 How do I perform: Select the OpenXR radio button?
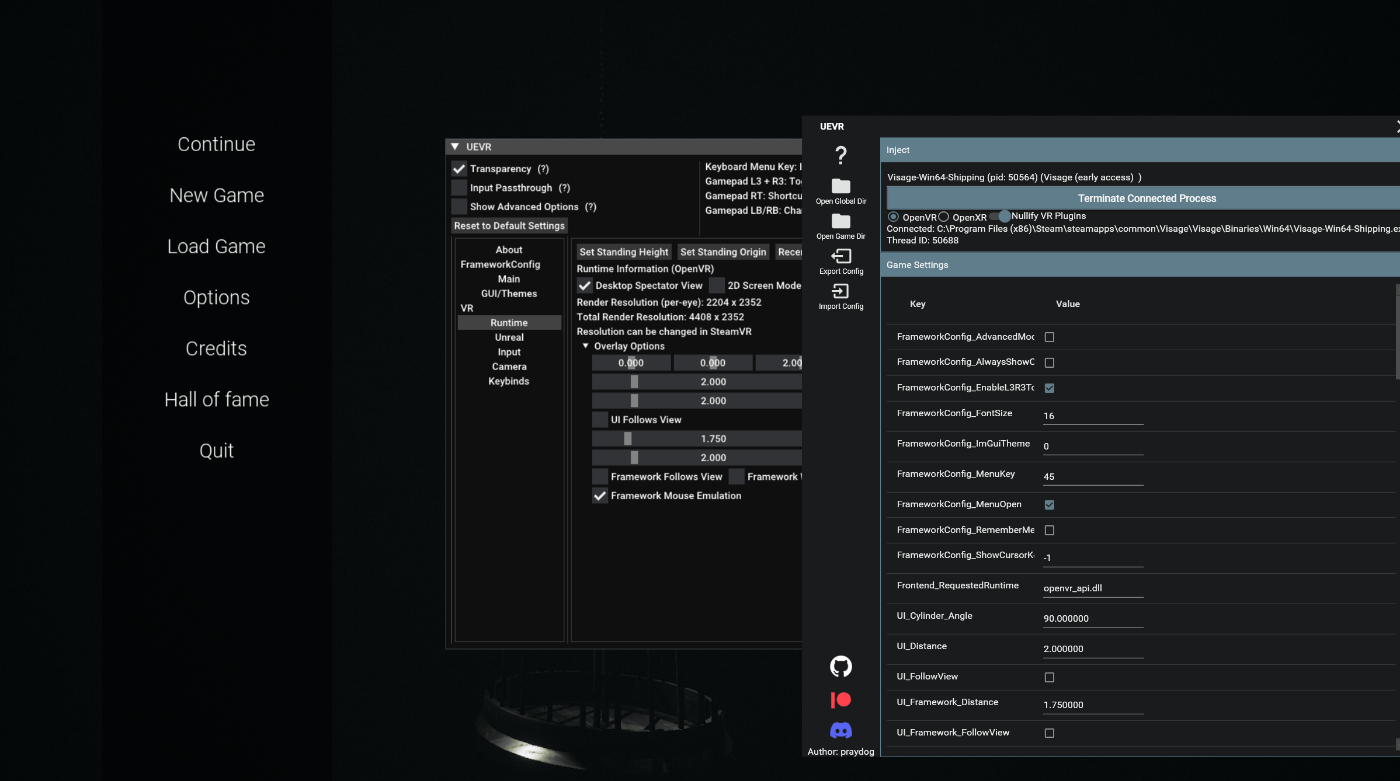click(x=944, y=217)
